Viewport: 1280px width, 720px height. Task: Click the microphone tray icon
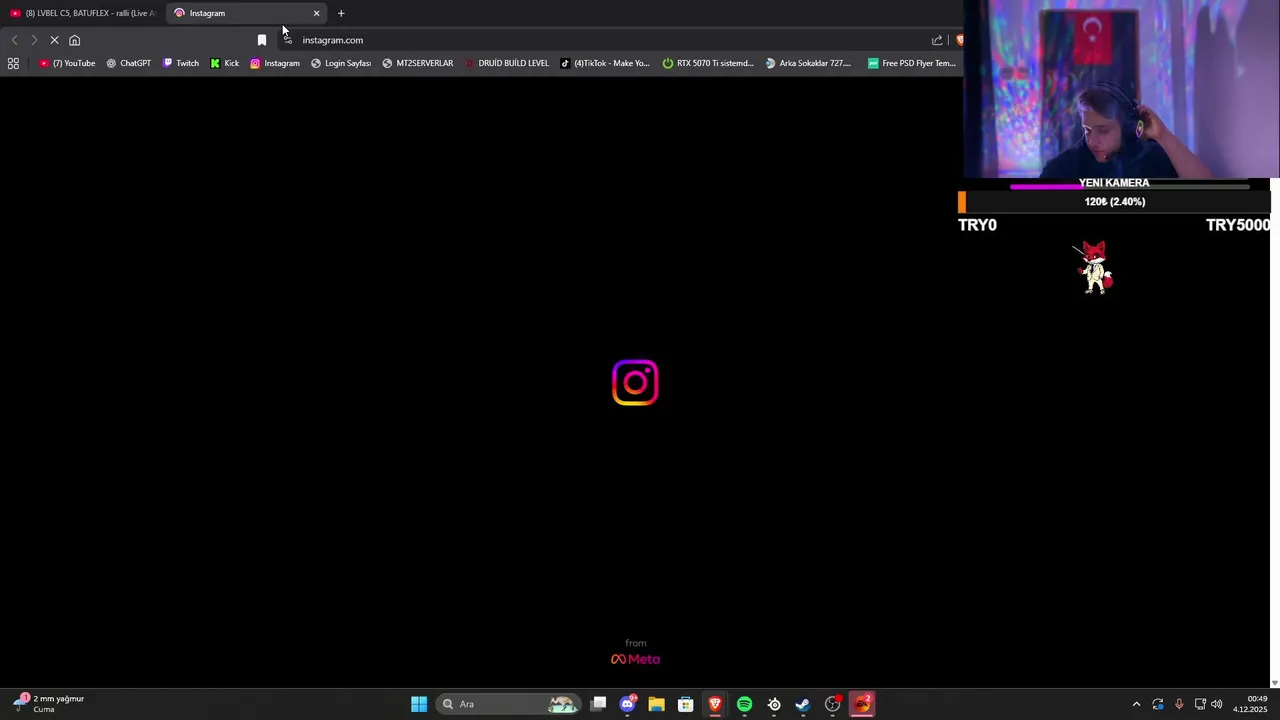click(x=1179, y=704)
